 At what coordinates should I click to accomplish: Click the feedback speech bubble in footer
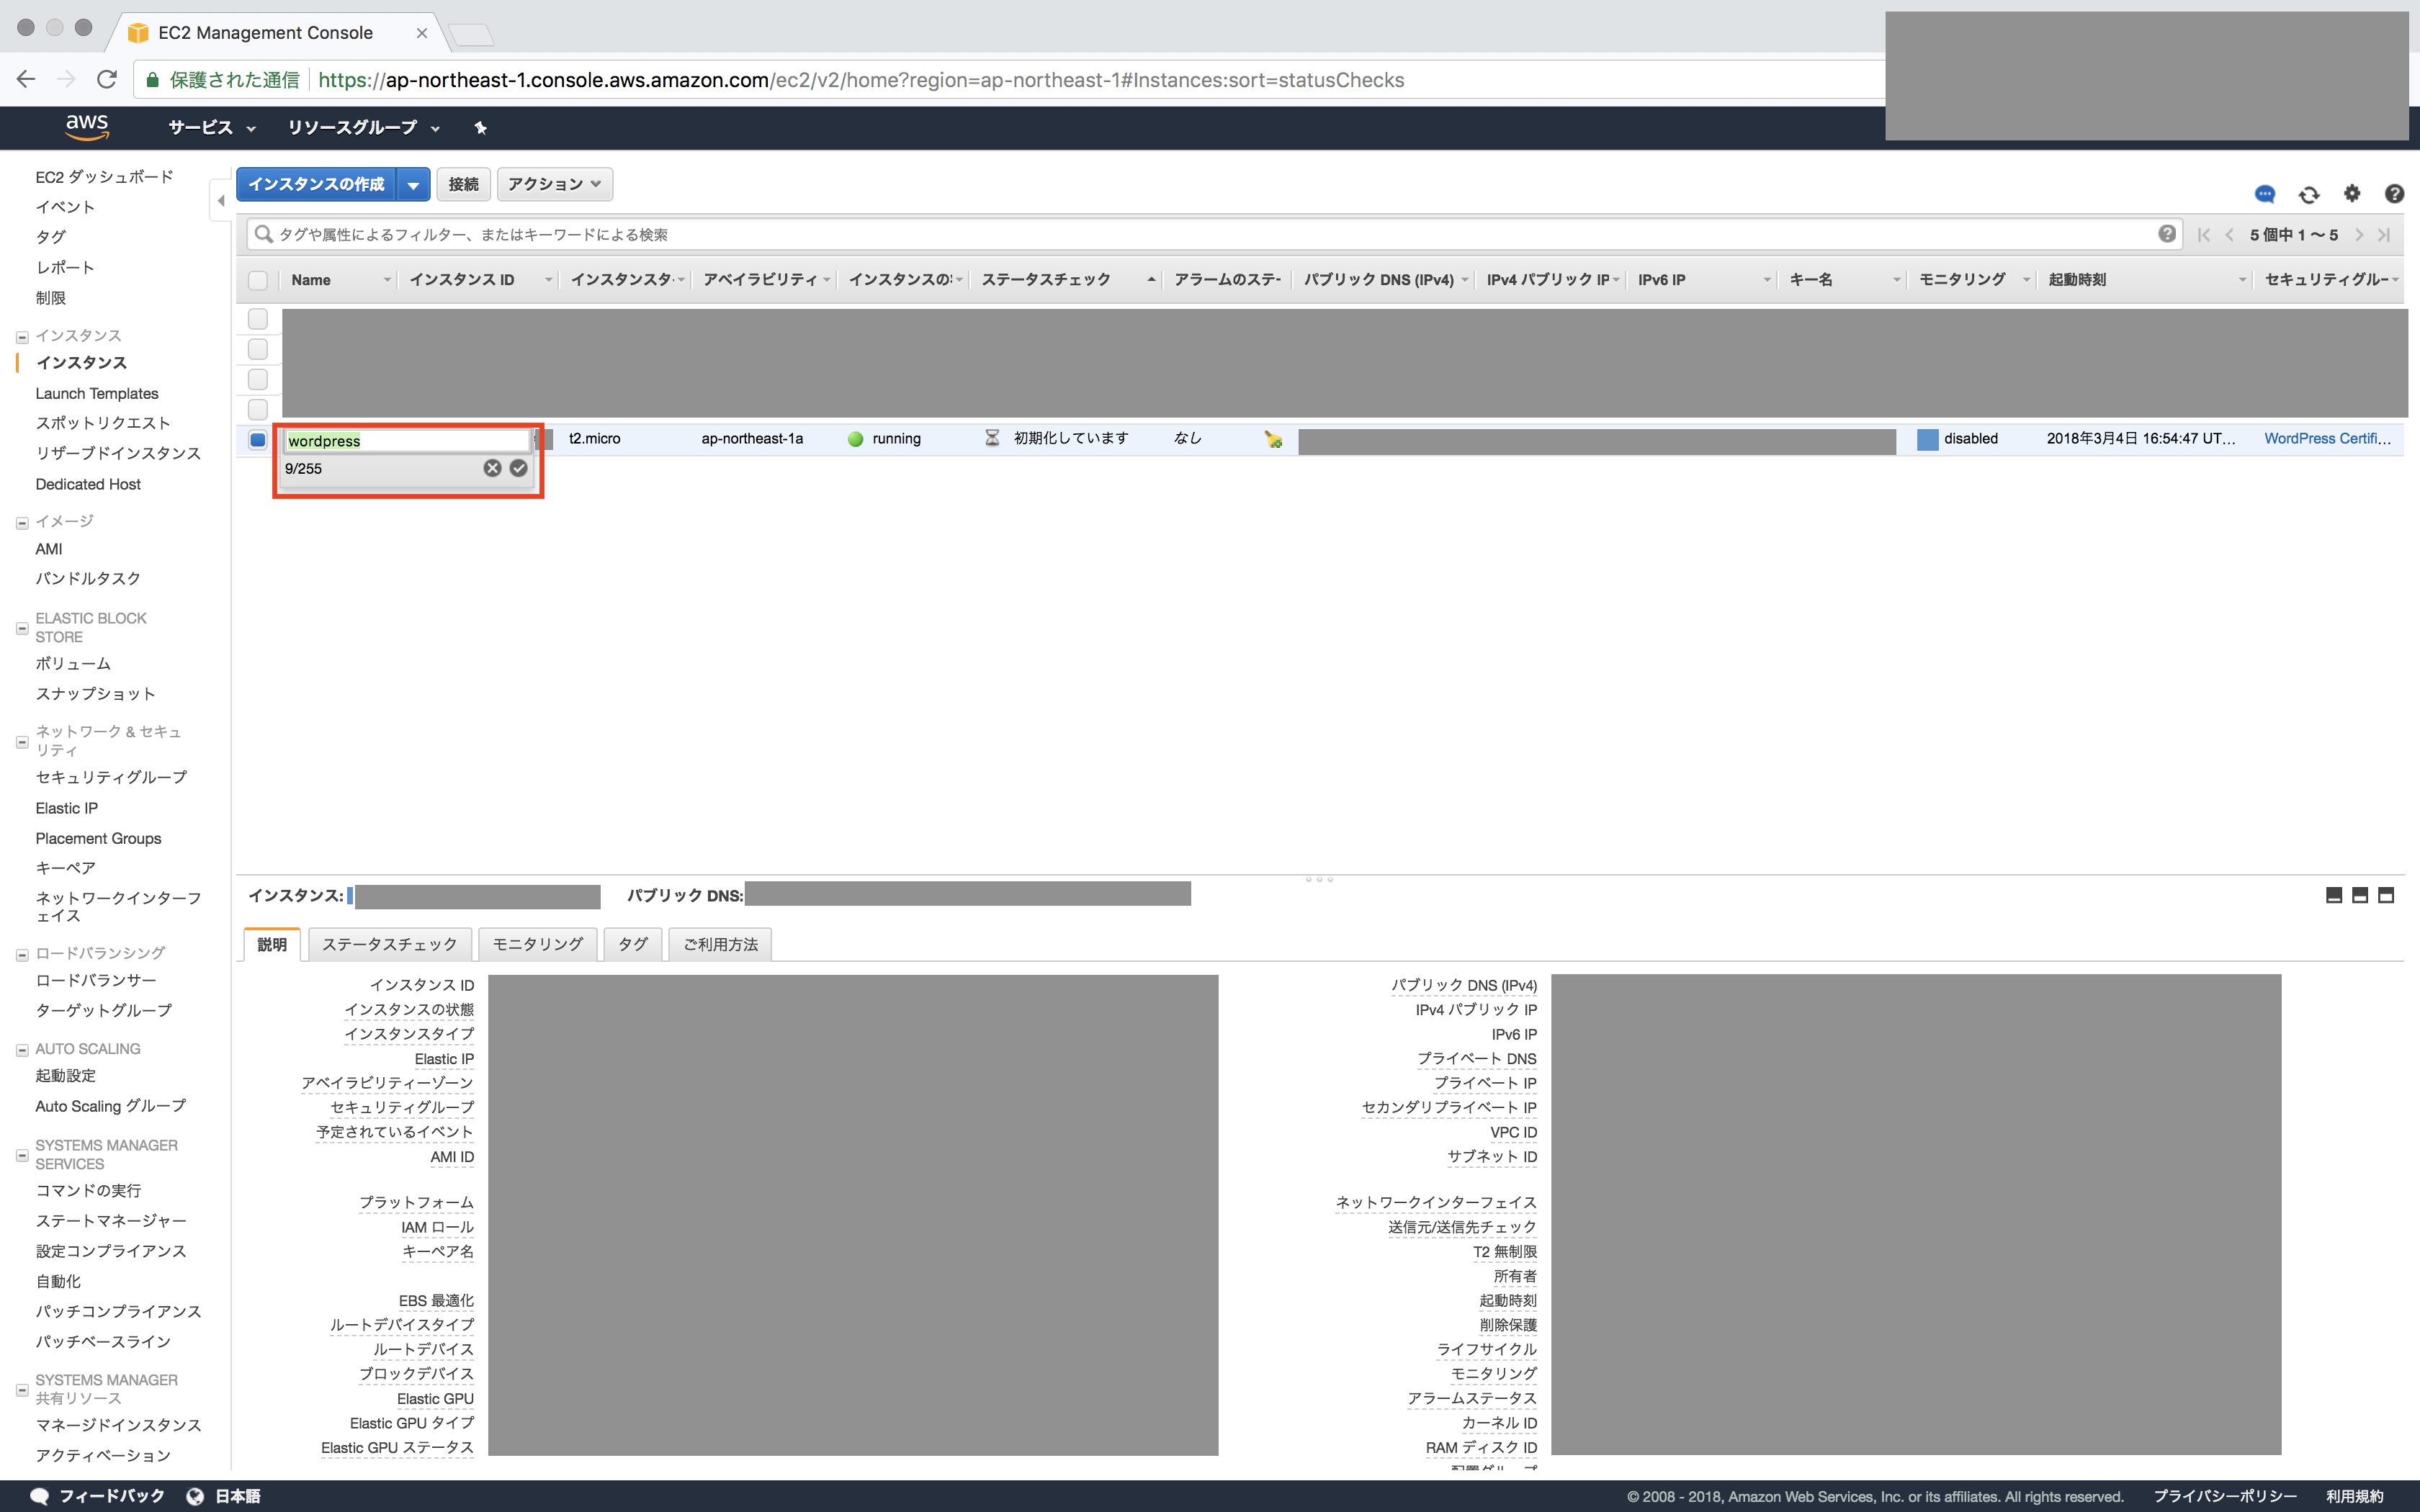39,1496
